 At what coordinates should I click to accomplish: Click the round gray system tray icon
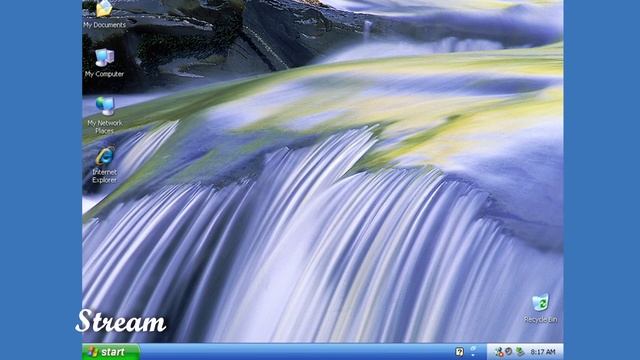(509, 351)
